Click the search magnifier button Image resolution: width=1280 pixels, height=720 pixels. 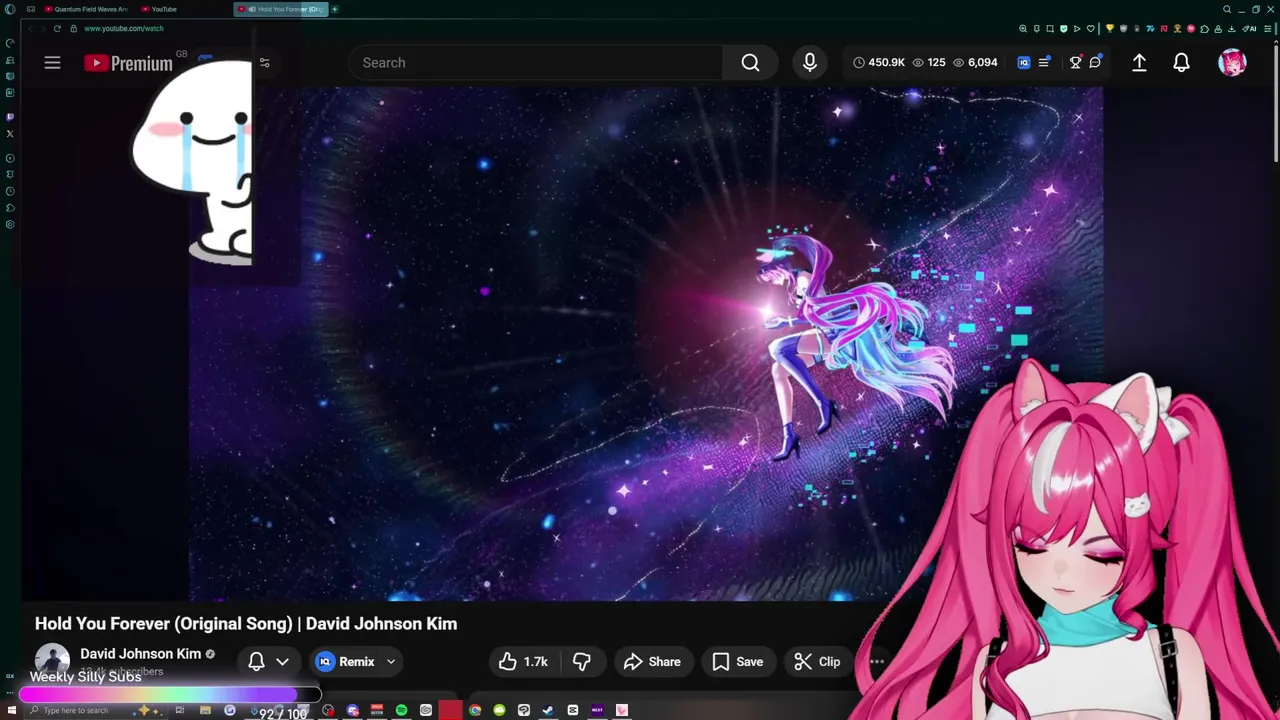point(750,62)
